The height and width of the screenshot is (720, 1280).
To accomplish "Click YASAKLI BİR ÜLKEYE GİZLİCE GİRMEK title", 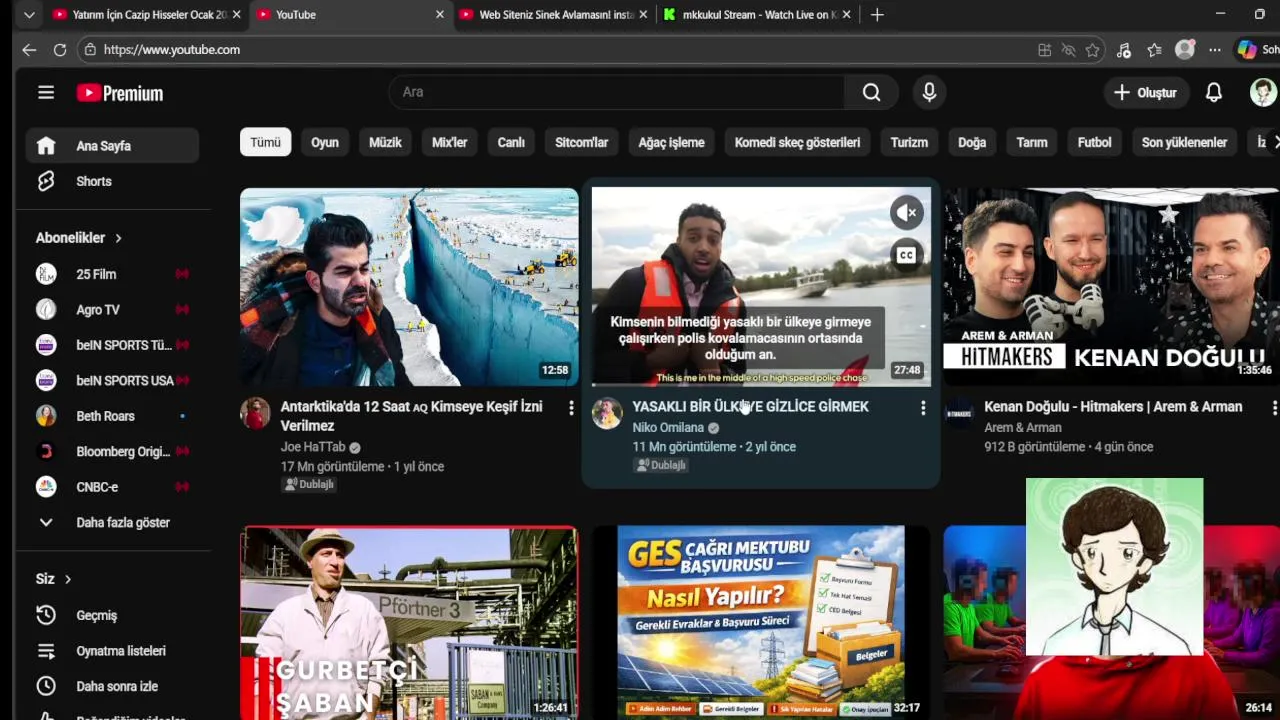I will click(750, 407).
